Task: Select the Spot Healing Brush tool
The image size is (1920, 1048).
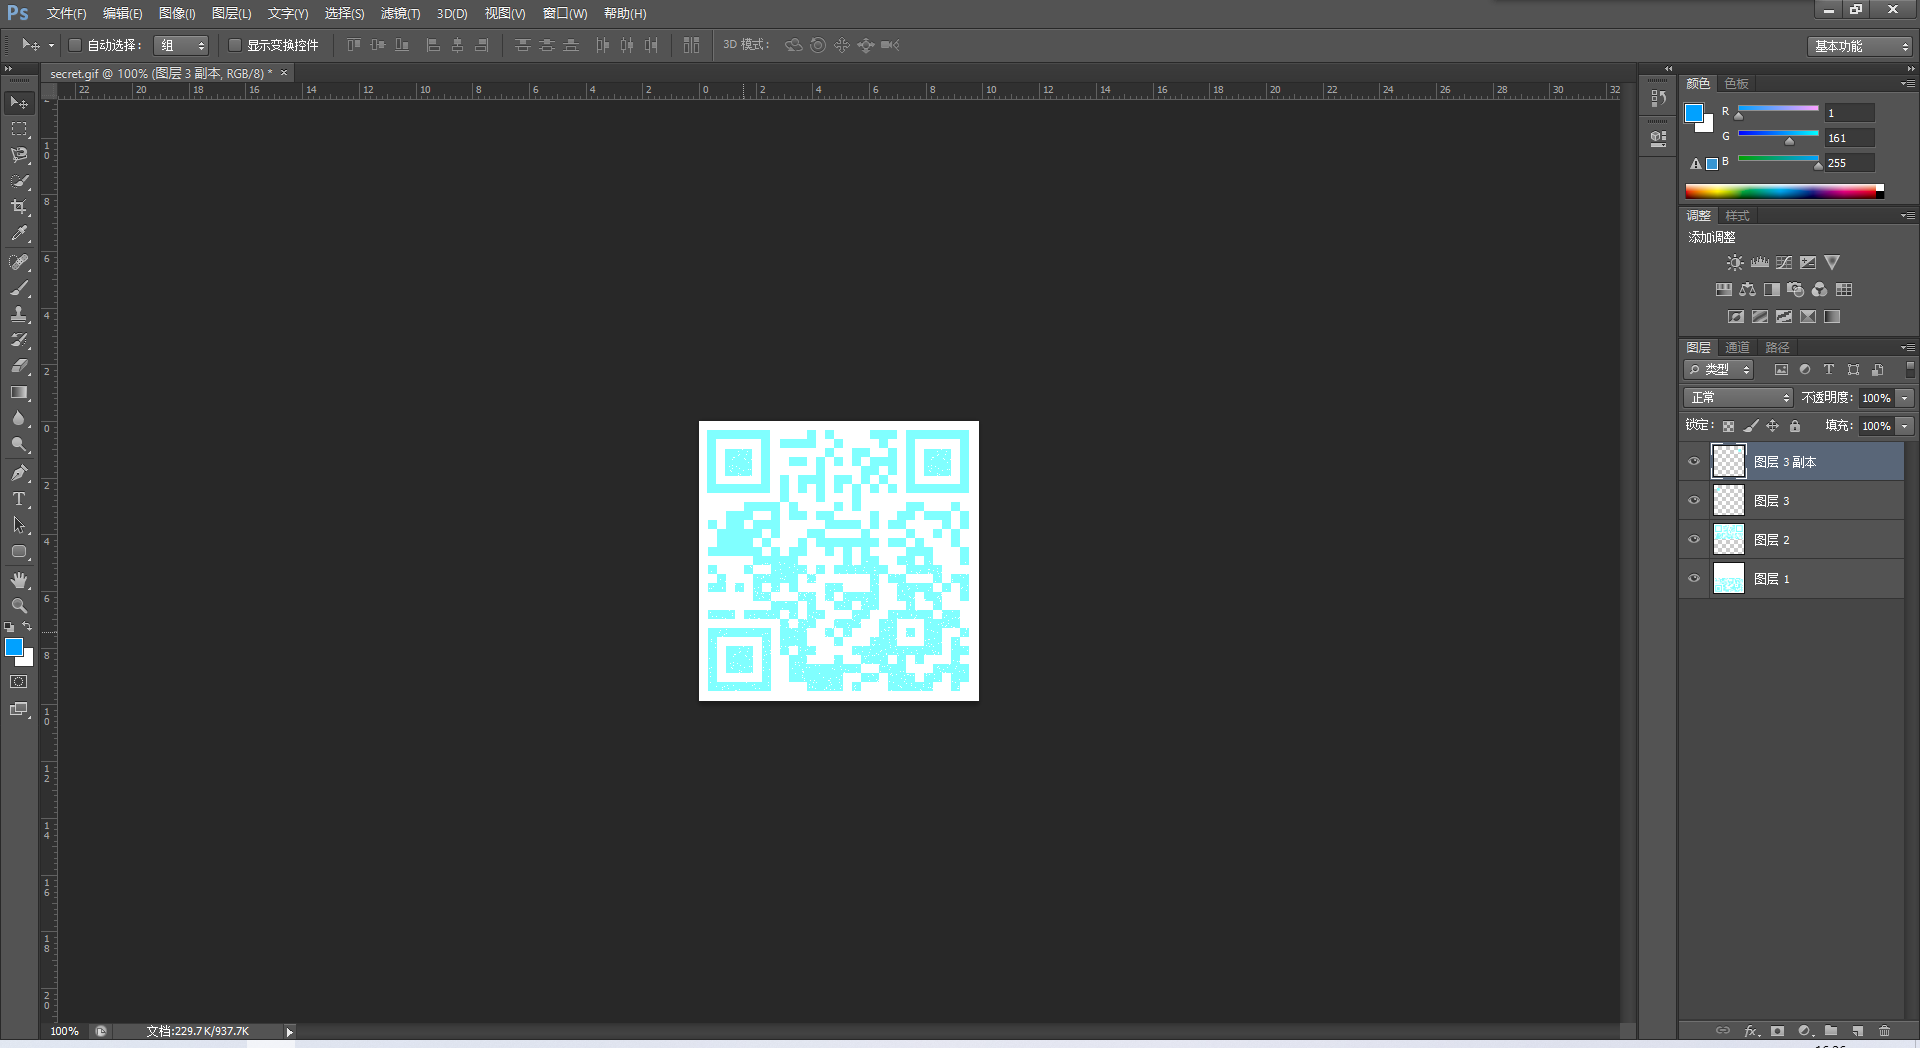Action: [x=19, y=262]
